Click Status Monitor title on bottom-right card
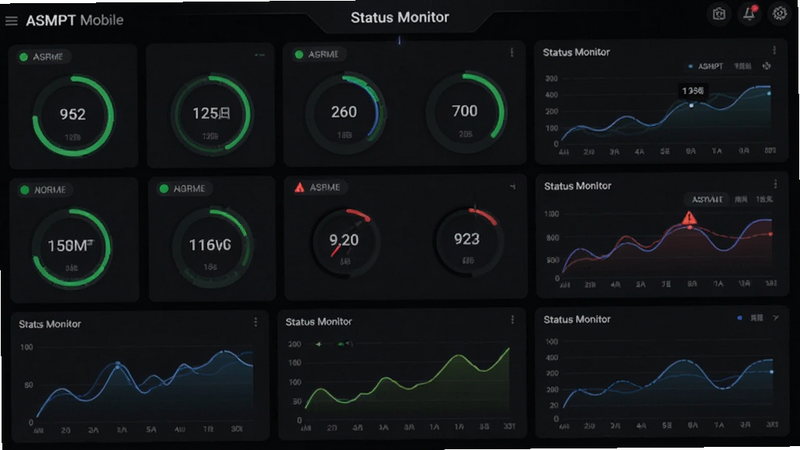 pyautogui.click(x=577, y=319)
